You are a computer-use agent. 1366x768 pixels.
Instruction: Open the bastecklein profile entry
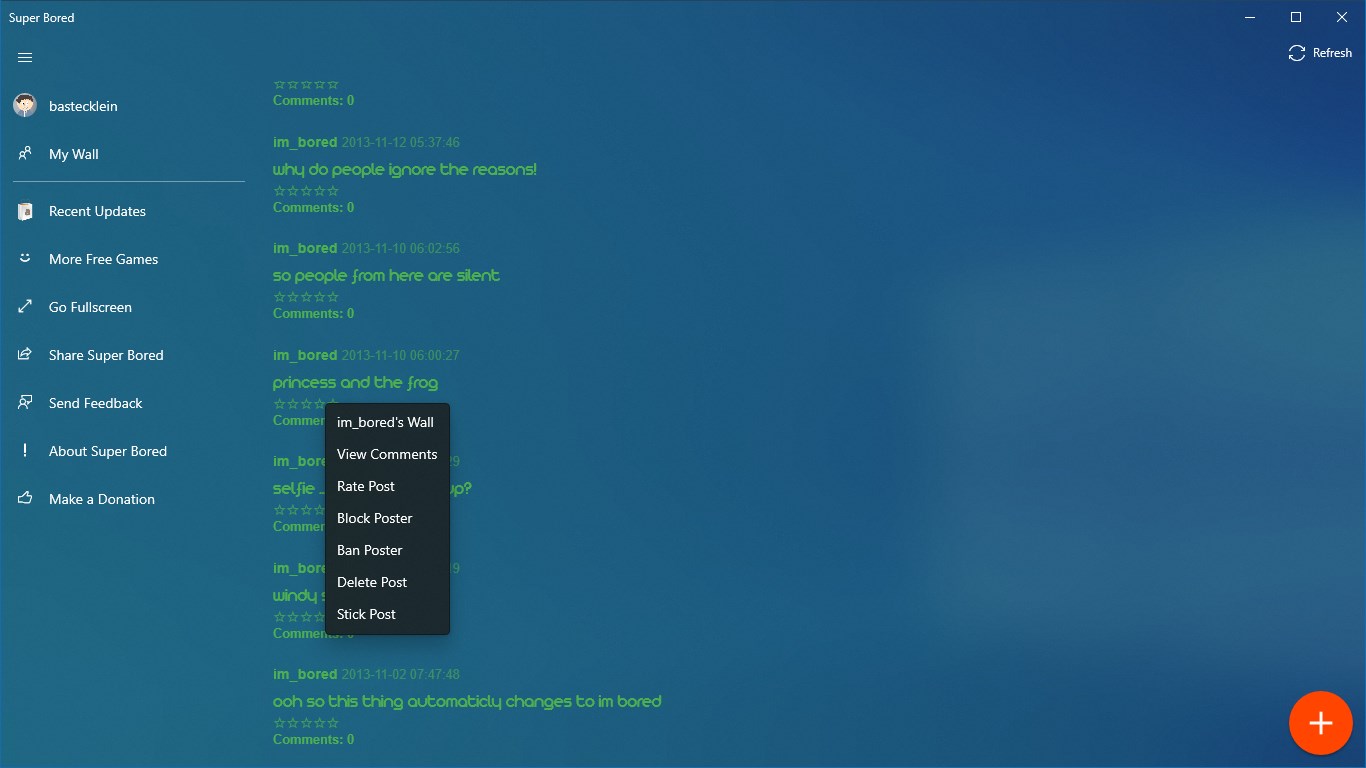[x=83, y=106]
